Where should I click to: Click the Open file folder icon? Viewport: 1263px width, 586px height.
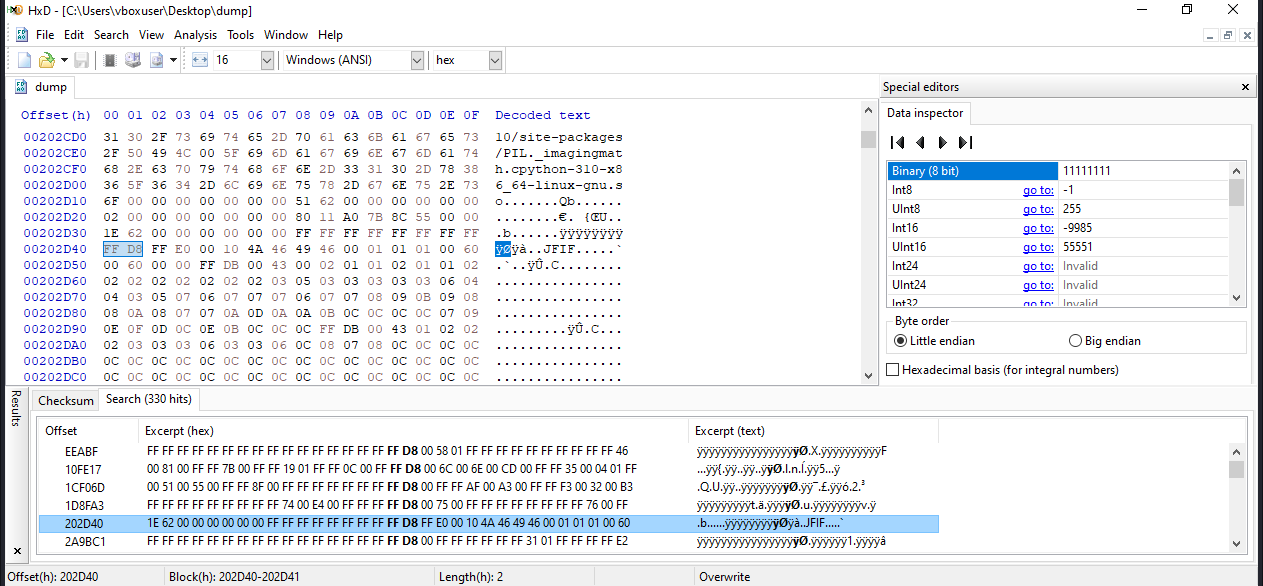[x=46, y=60]
